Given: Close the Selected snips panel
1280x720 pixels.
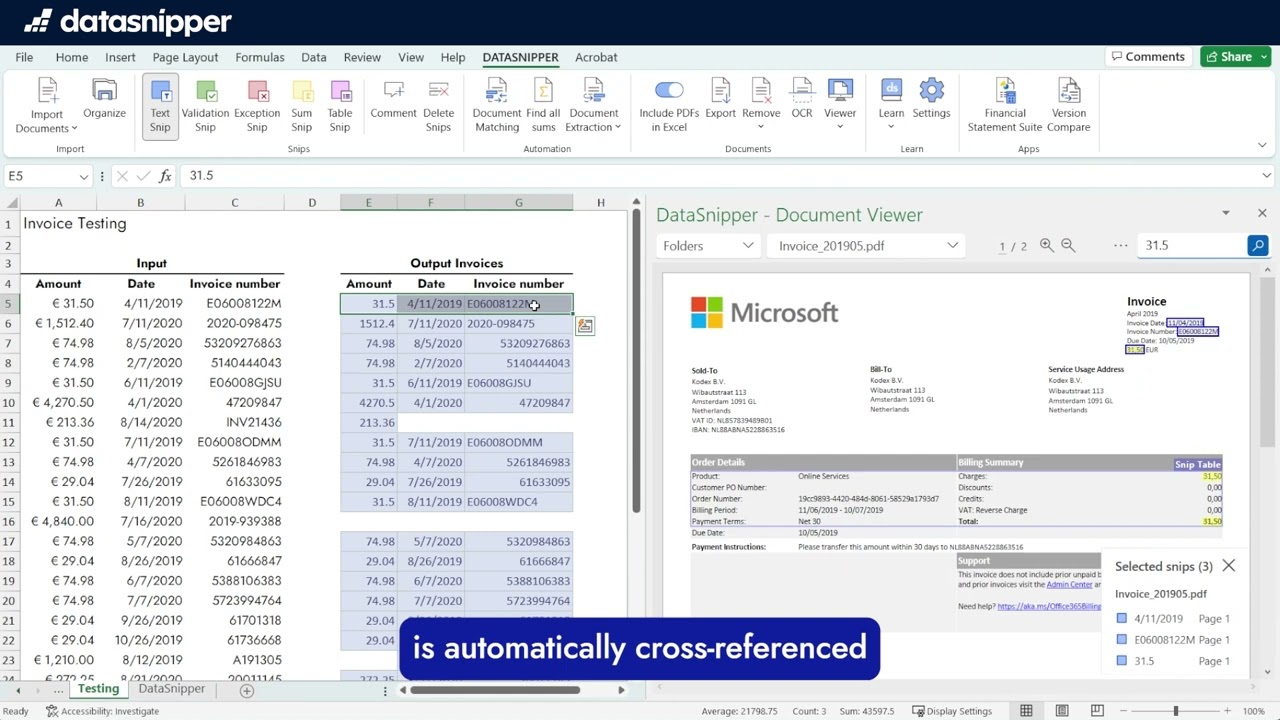Looking at the screenshot, I should 1228,566.
